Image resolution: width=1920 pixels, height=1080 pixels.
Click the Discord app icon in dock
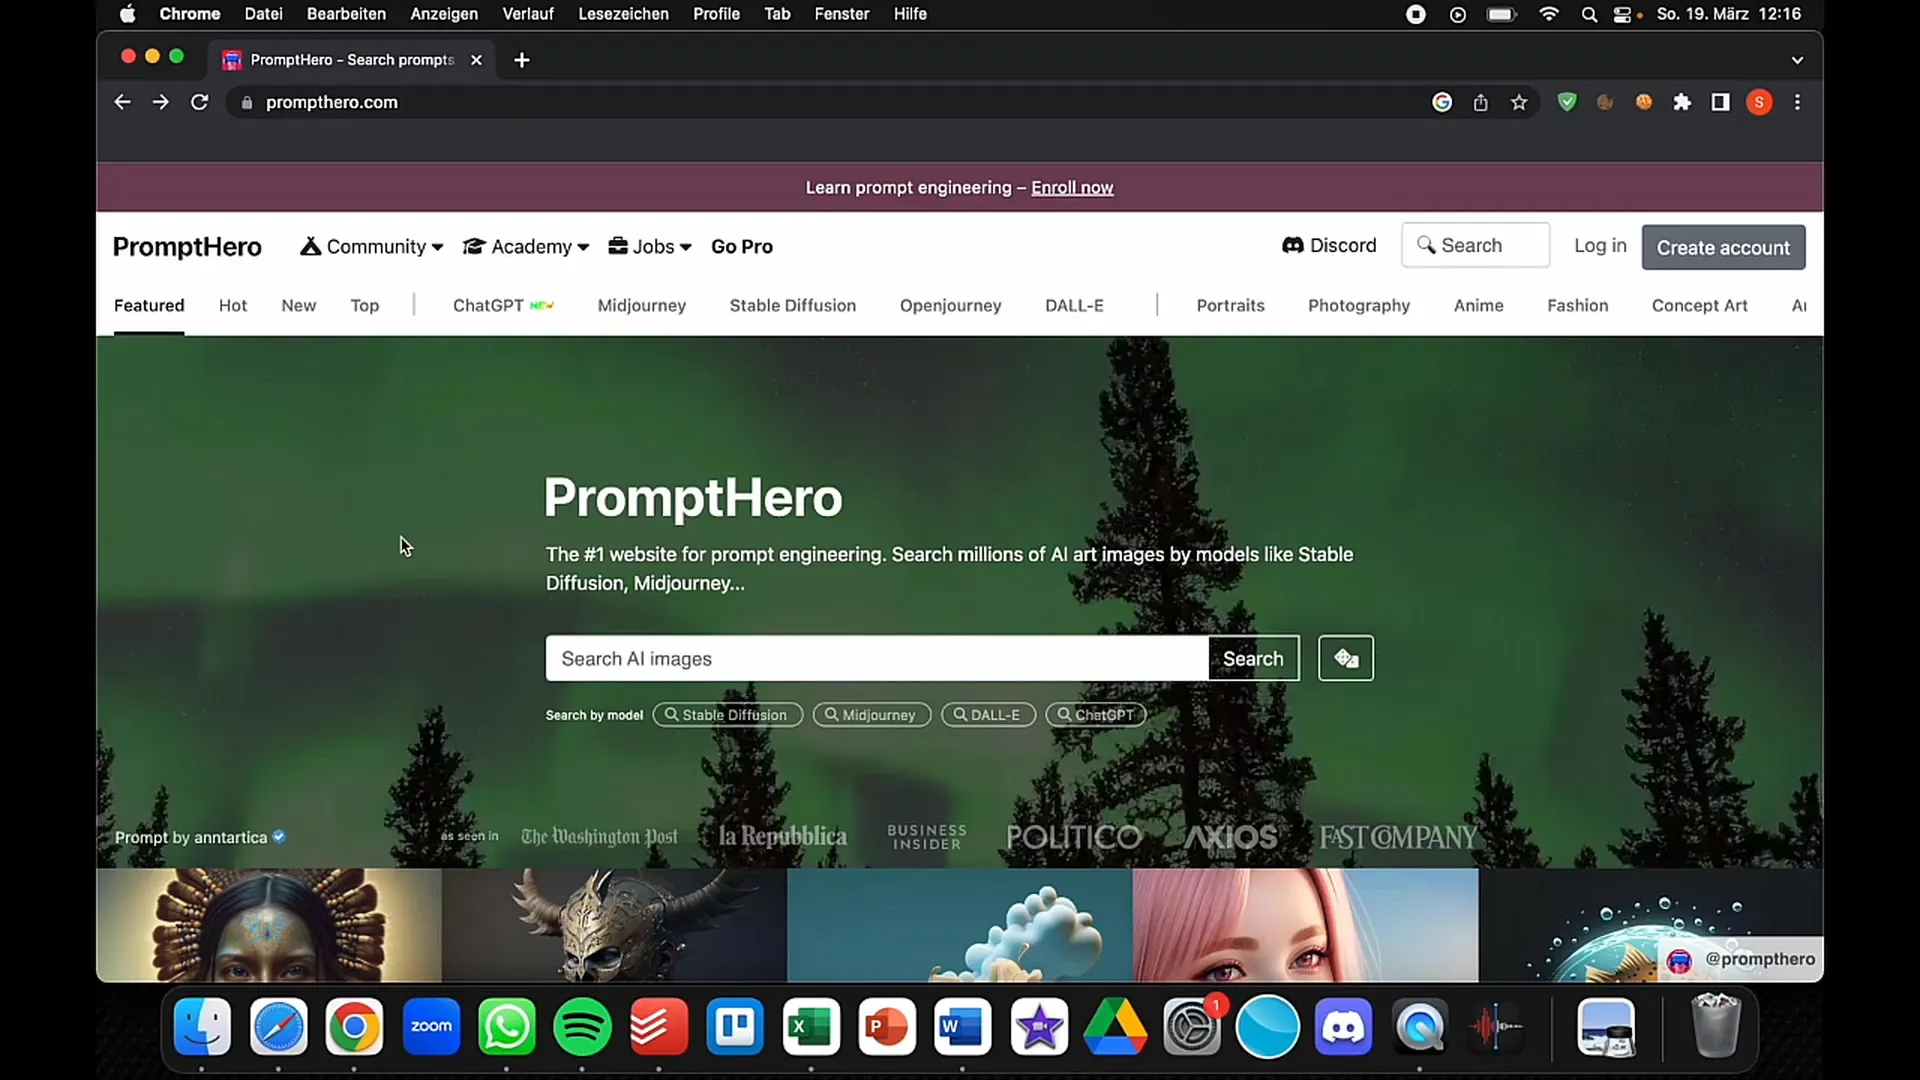coord(1345,1026)
